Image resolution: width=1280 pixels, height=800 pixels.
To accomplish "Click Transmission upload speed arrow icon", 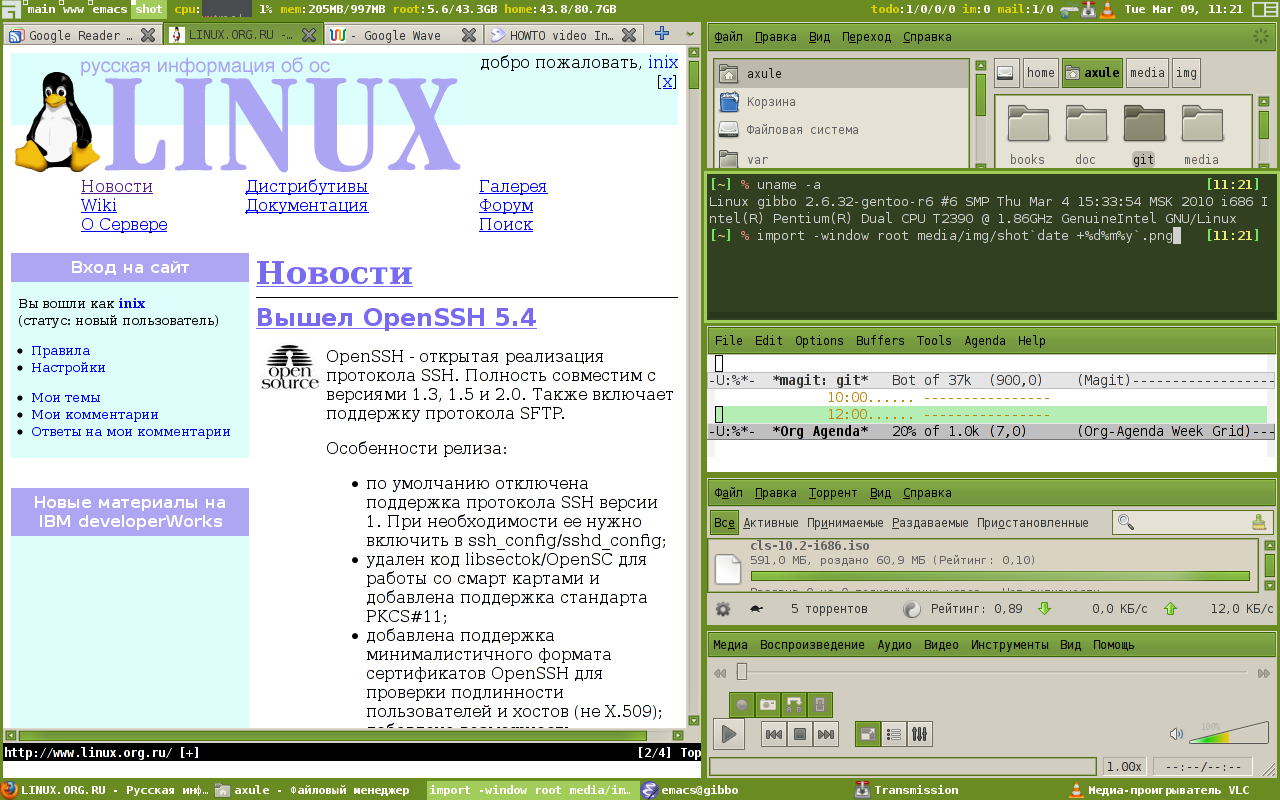I will pyautogui.click(x=1170, y=609).
